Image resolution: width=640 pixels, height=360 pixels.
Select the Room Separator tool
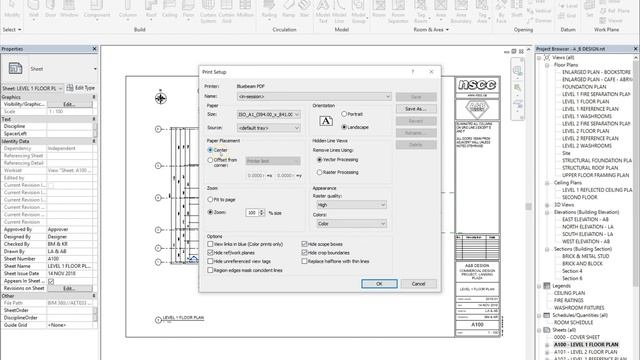(398, 11)
